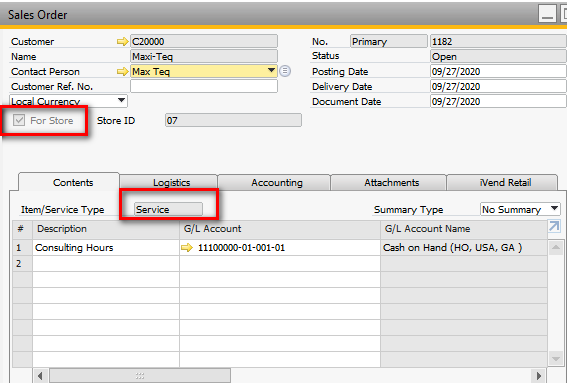Click row number 2 header

22,264
